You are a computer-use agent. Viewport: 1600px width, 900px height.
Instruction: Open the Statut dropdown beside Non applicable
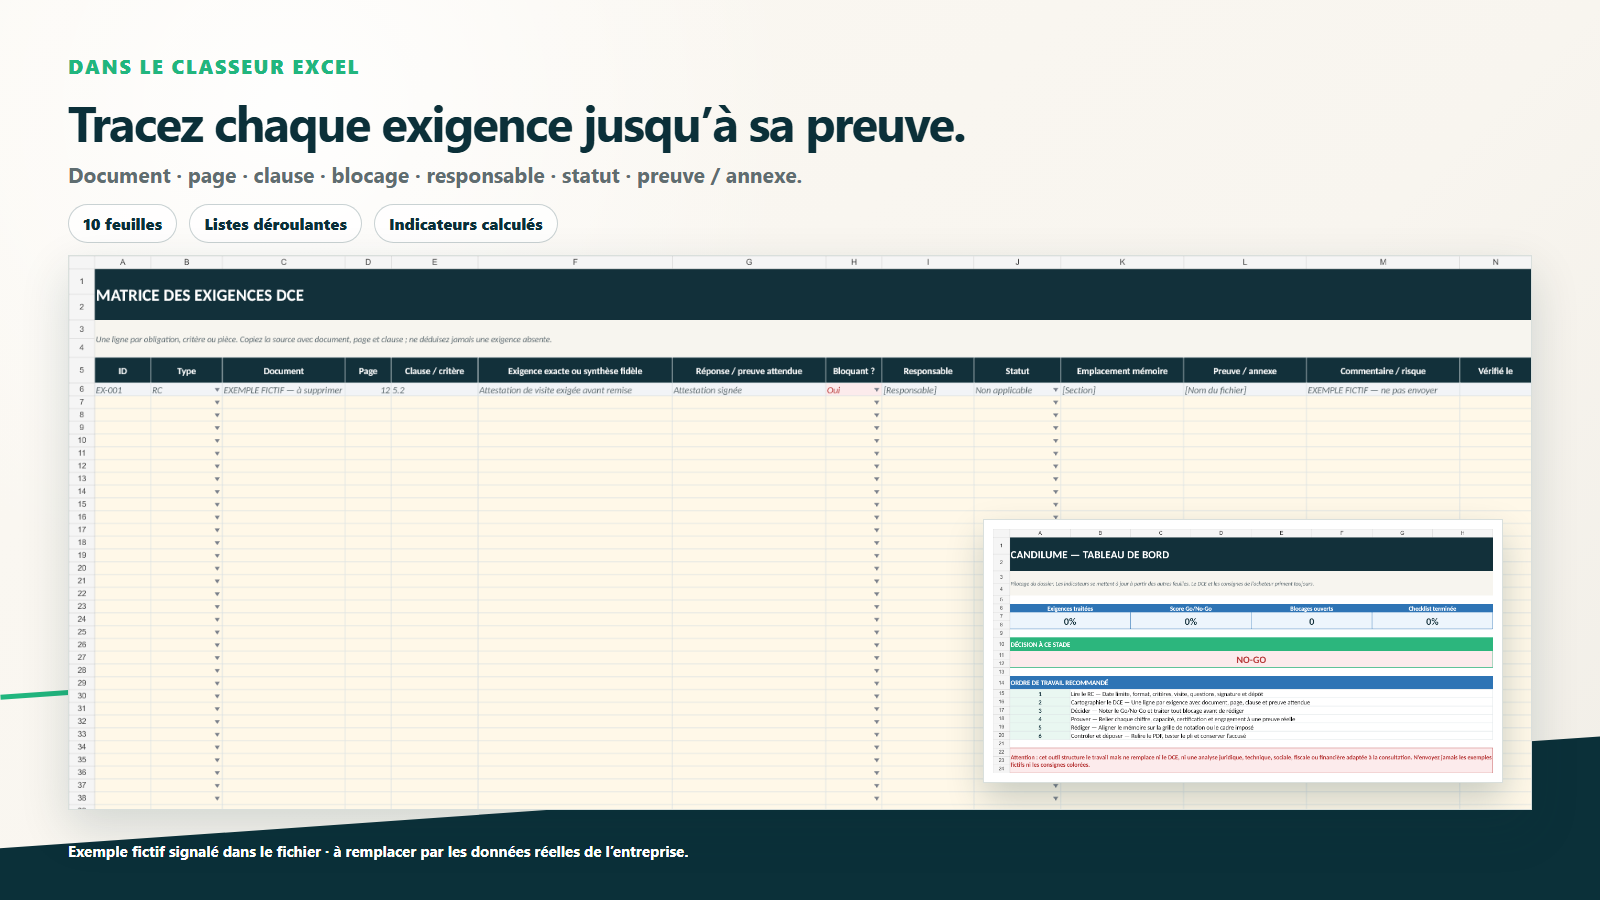point(1055,390)
